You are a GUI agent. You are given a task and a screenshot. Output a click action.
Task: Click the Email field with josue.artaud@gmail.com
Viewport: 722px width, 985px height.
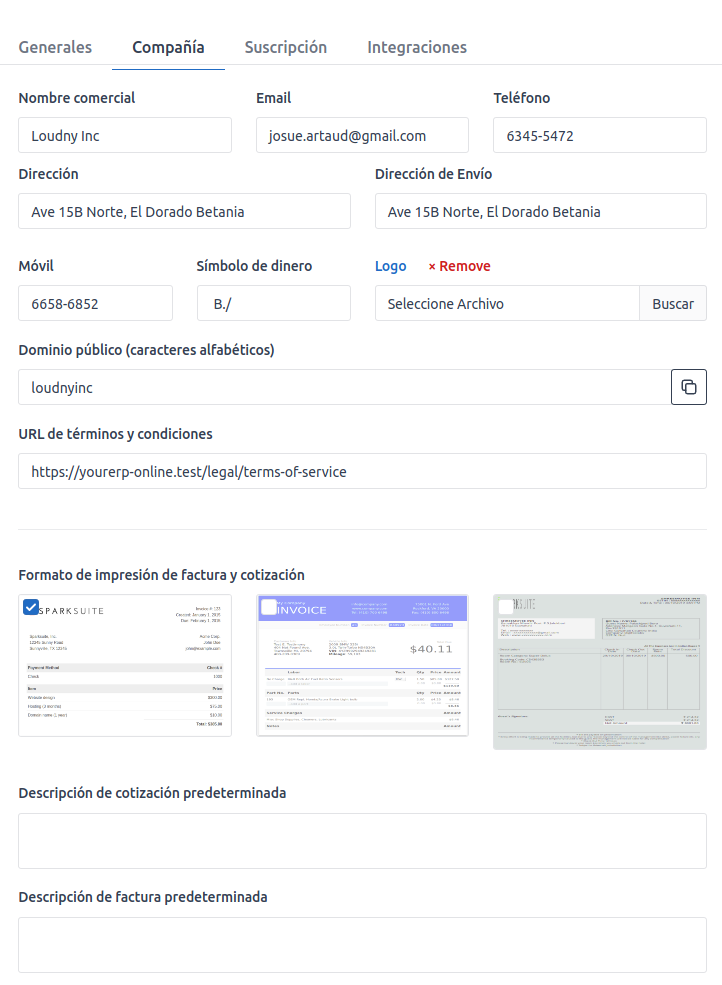(362, 135)
